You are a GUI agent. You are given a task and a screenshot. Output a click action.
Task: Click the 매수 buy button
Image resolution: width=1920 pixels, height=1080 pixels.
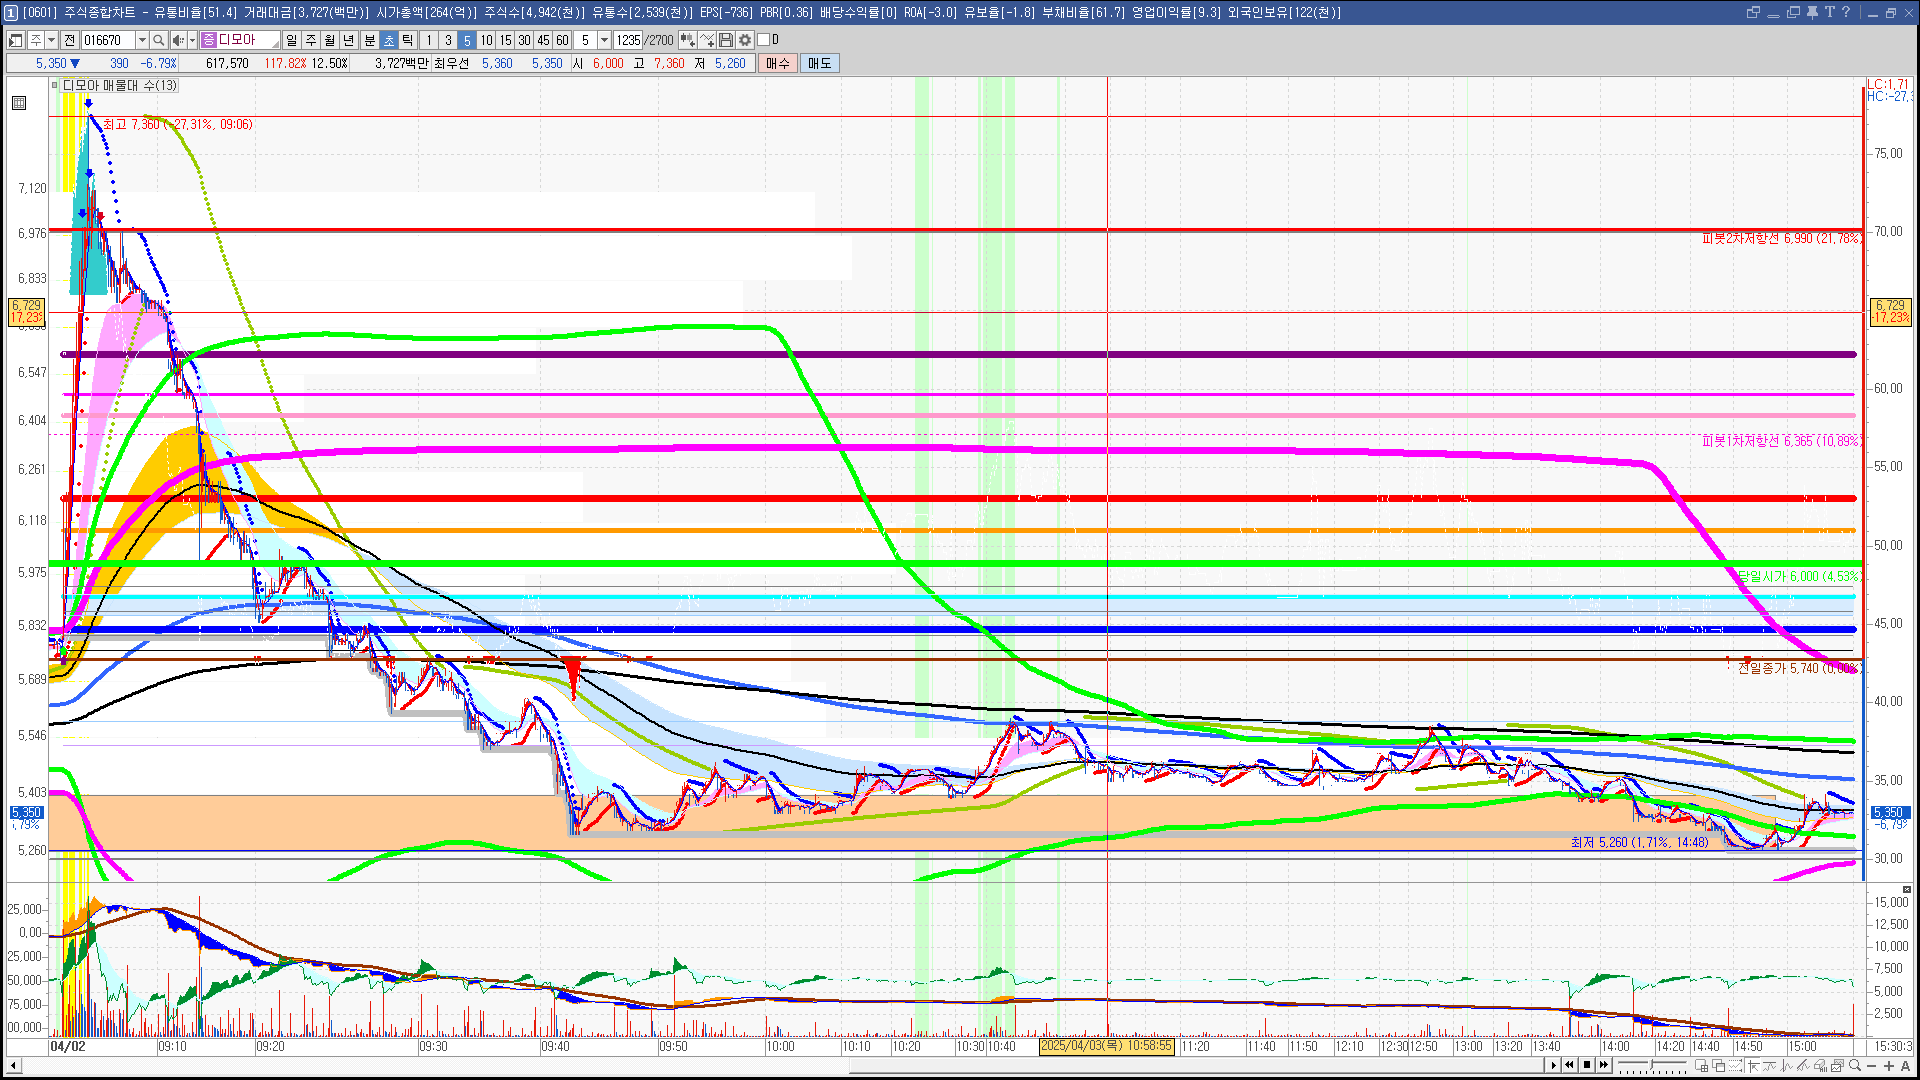coord(778,63)
